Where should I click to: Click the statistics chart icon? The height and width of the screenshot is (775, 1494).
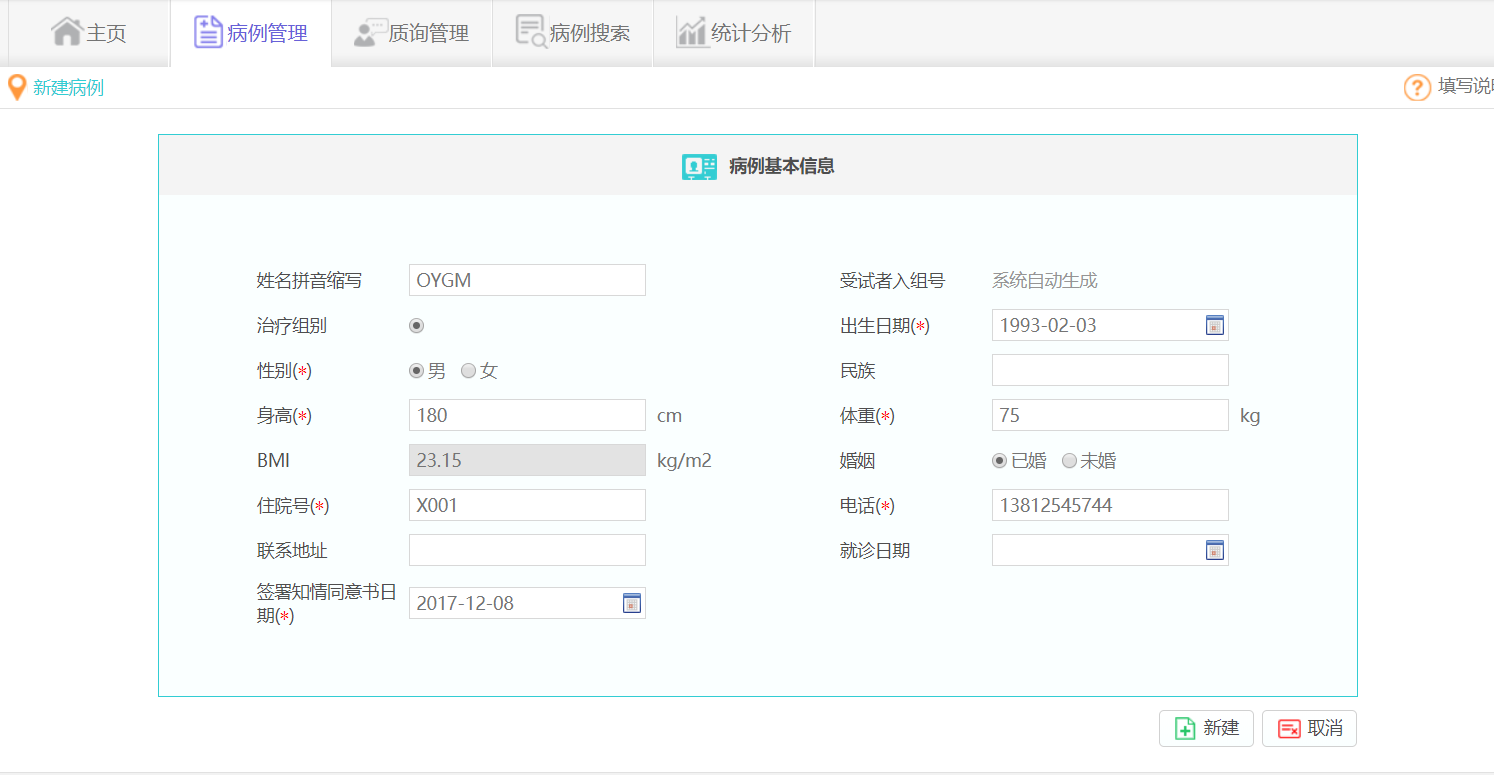tap(691, 32)
